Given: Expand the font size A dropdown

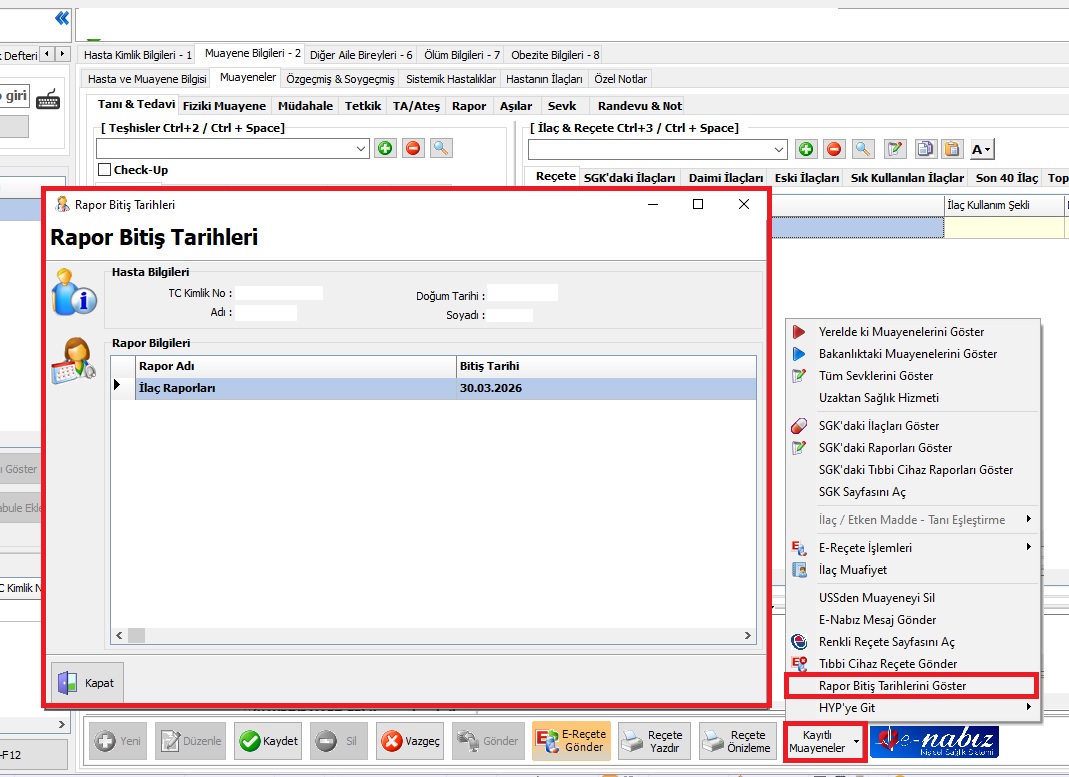Looking at the screenshot, I should (x=982, y=150).
